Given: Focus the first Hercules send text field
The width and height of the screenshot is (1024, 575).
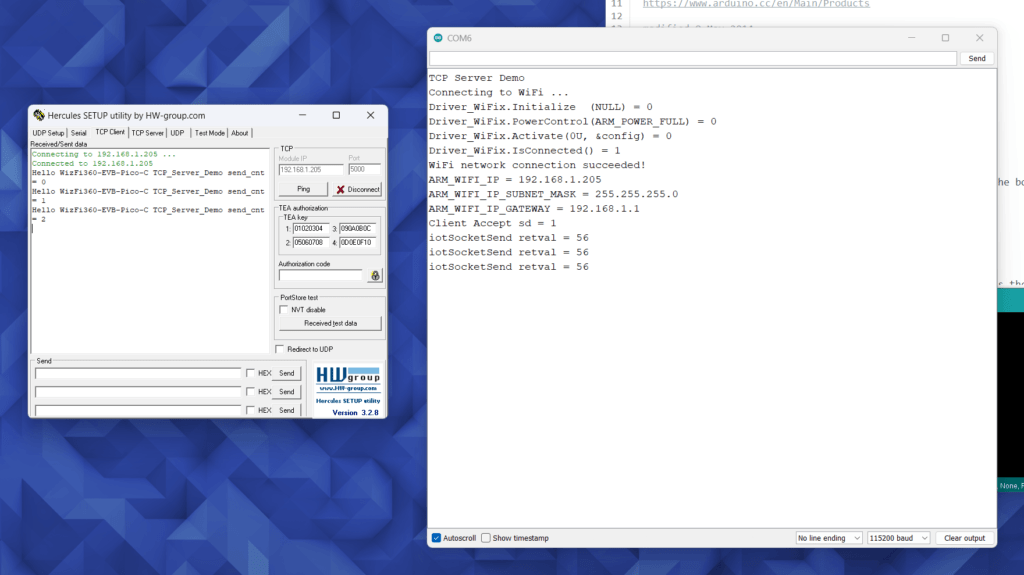Looking at the screenshot, I should coord(138,373).
